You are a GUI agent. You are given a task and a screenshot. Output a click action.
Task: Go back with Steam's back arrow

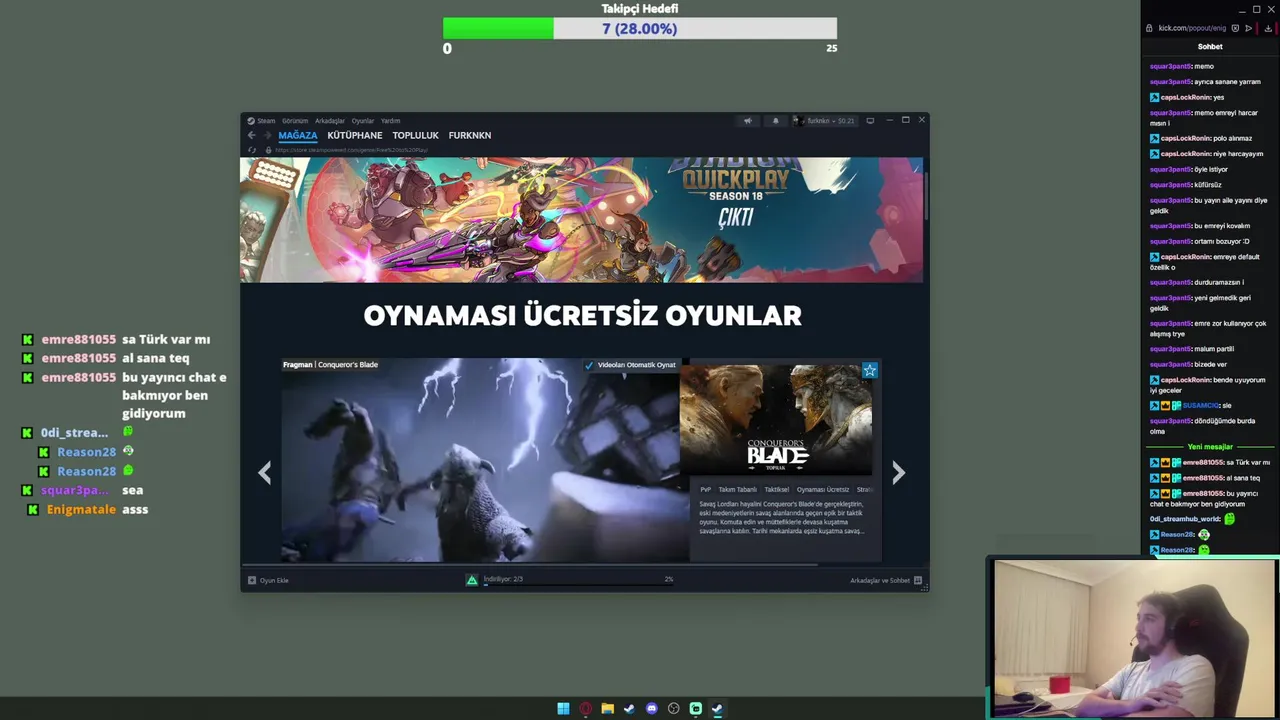252,135
